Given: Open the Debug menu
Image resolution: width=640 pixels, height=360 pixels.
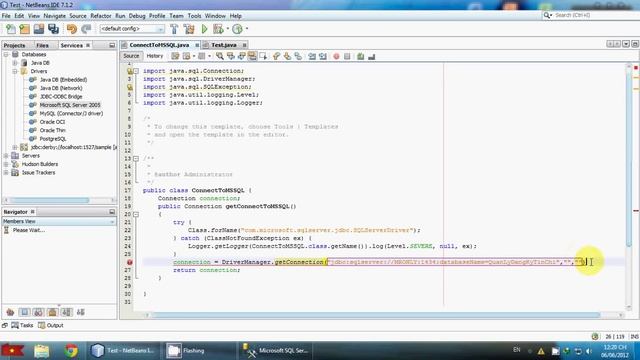Looking at the screenshot, I should pyautogui.click(x=137, y=16).
